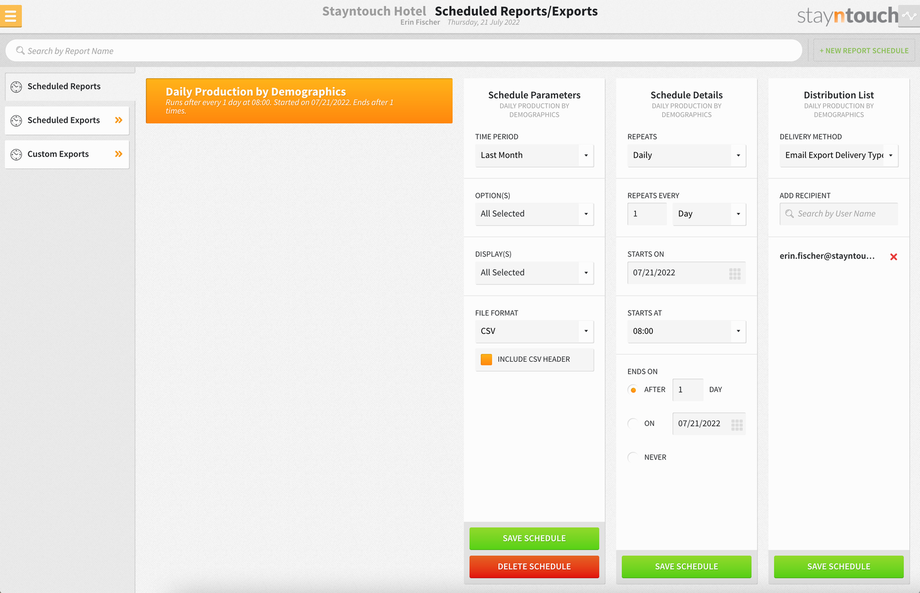
Task: Click the erin.fischer@stayntou... recipient email
Action: pos(827,256)
